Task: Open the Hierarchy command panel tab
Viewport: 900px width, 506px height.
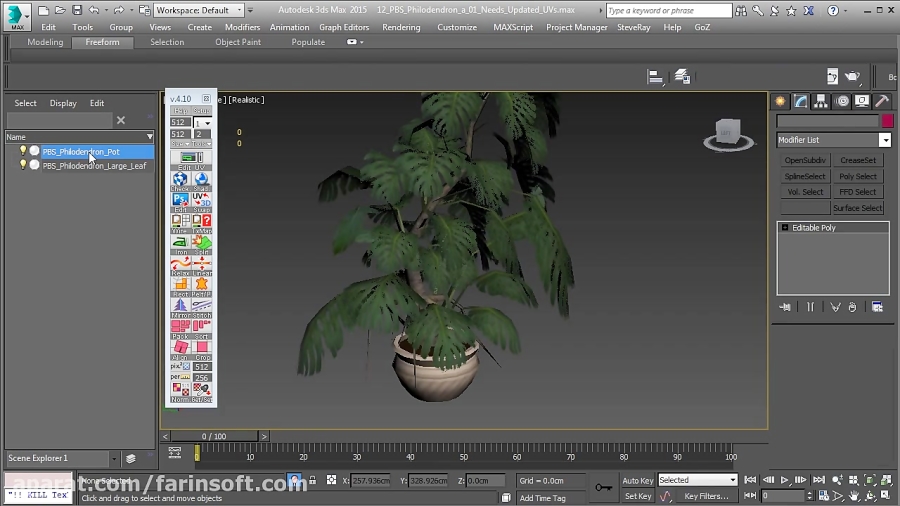Action: pyautogui.click(x=821, y=102)
